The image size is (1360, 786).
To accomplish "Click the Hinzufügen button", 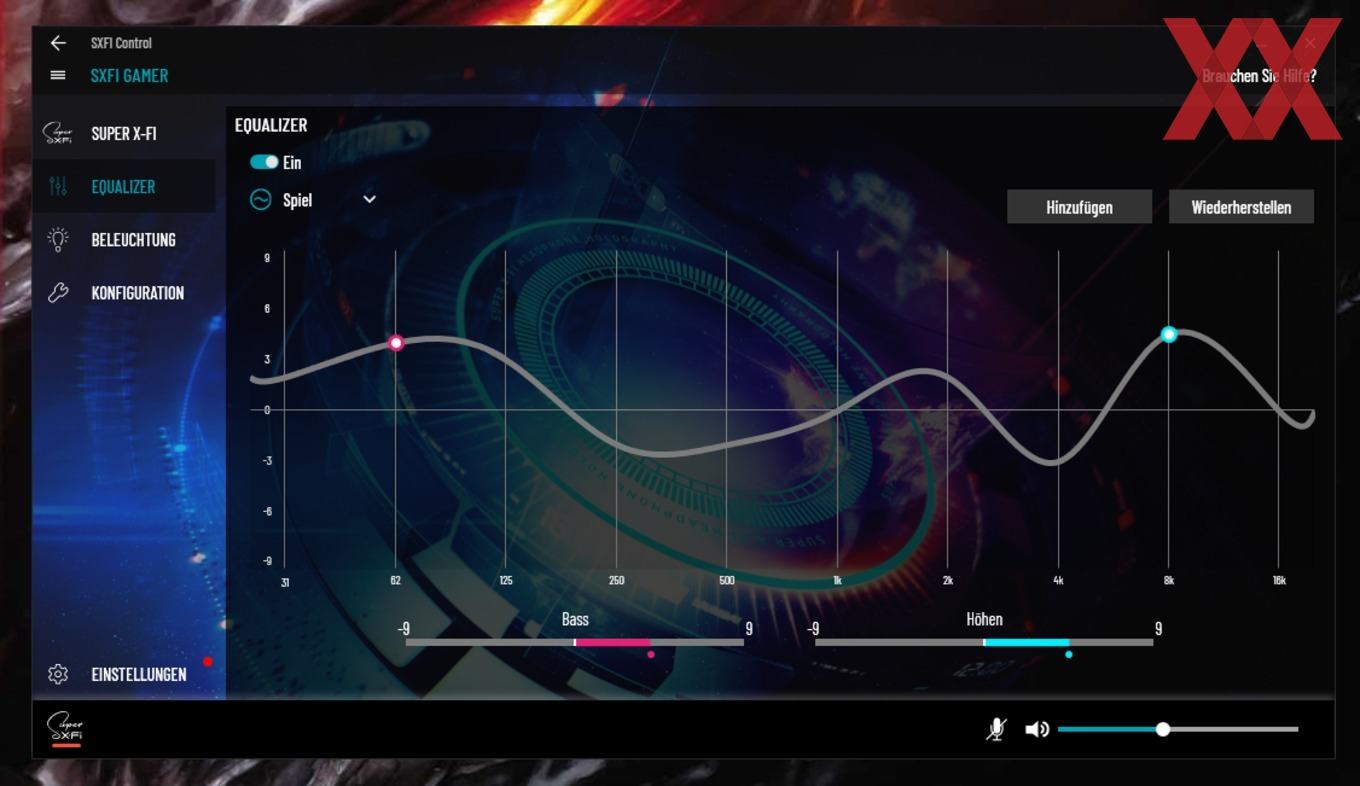I will pyautogui.click(x=1079, y=207).
